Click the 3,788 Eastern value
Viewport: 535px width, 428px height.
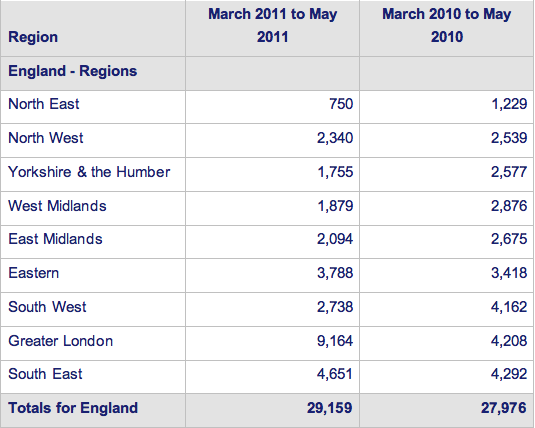point(335,273)
